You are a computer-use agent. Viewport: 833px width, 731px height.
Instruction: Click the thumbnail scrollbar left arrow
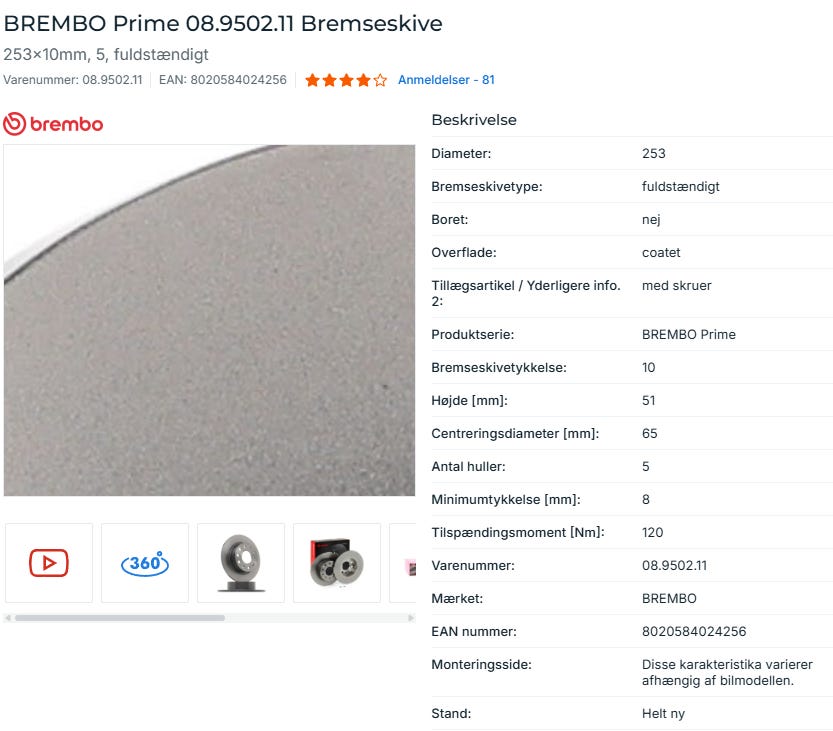[x=7, y=618]
